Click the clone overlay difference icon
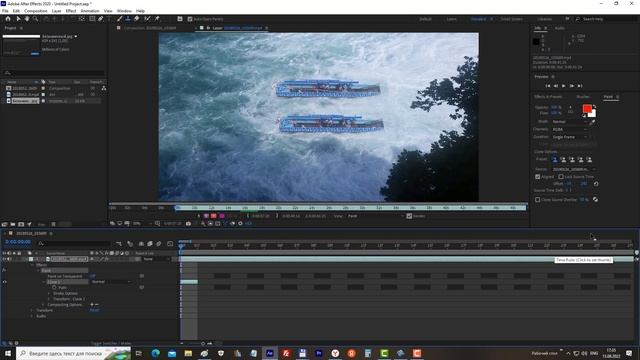Viewport: 640px width, 360px height. click(x=596, y=200)
